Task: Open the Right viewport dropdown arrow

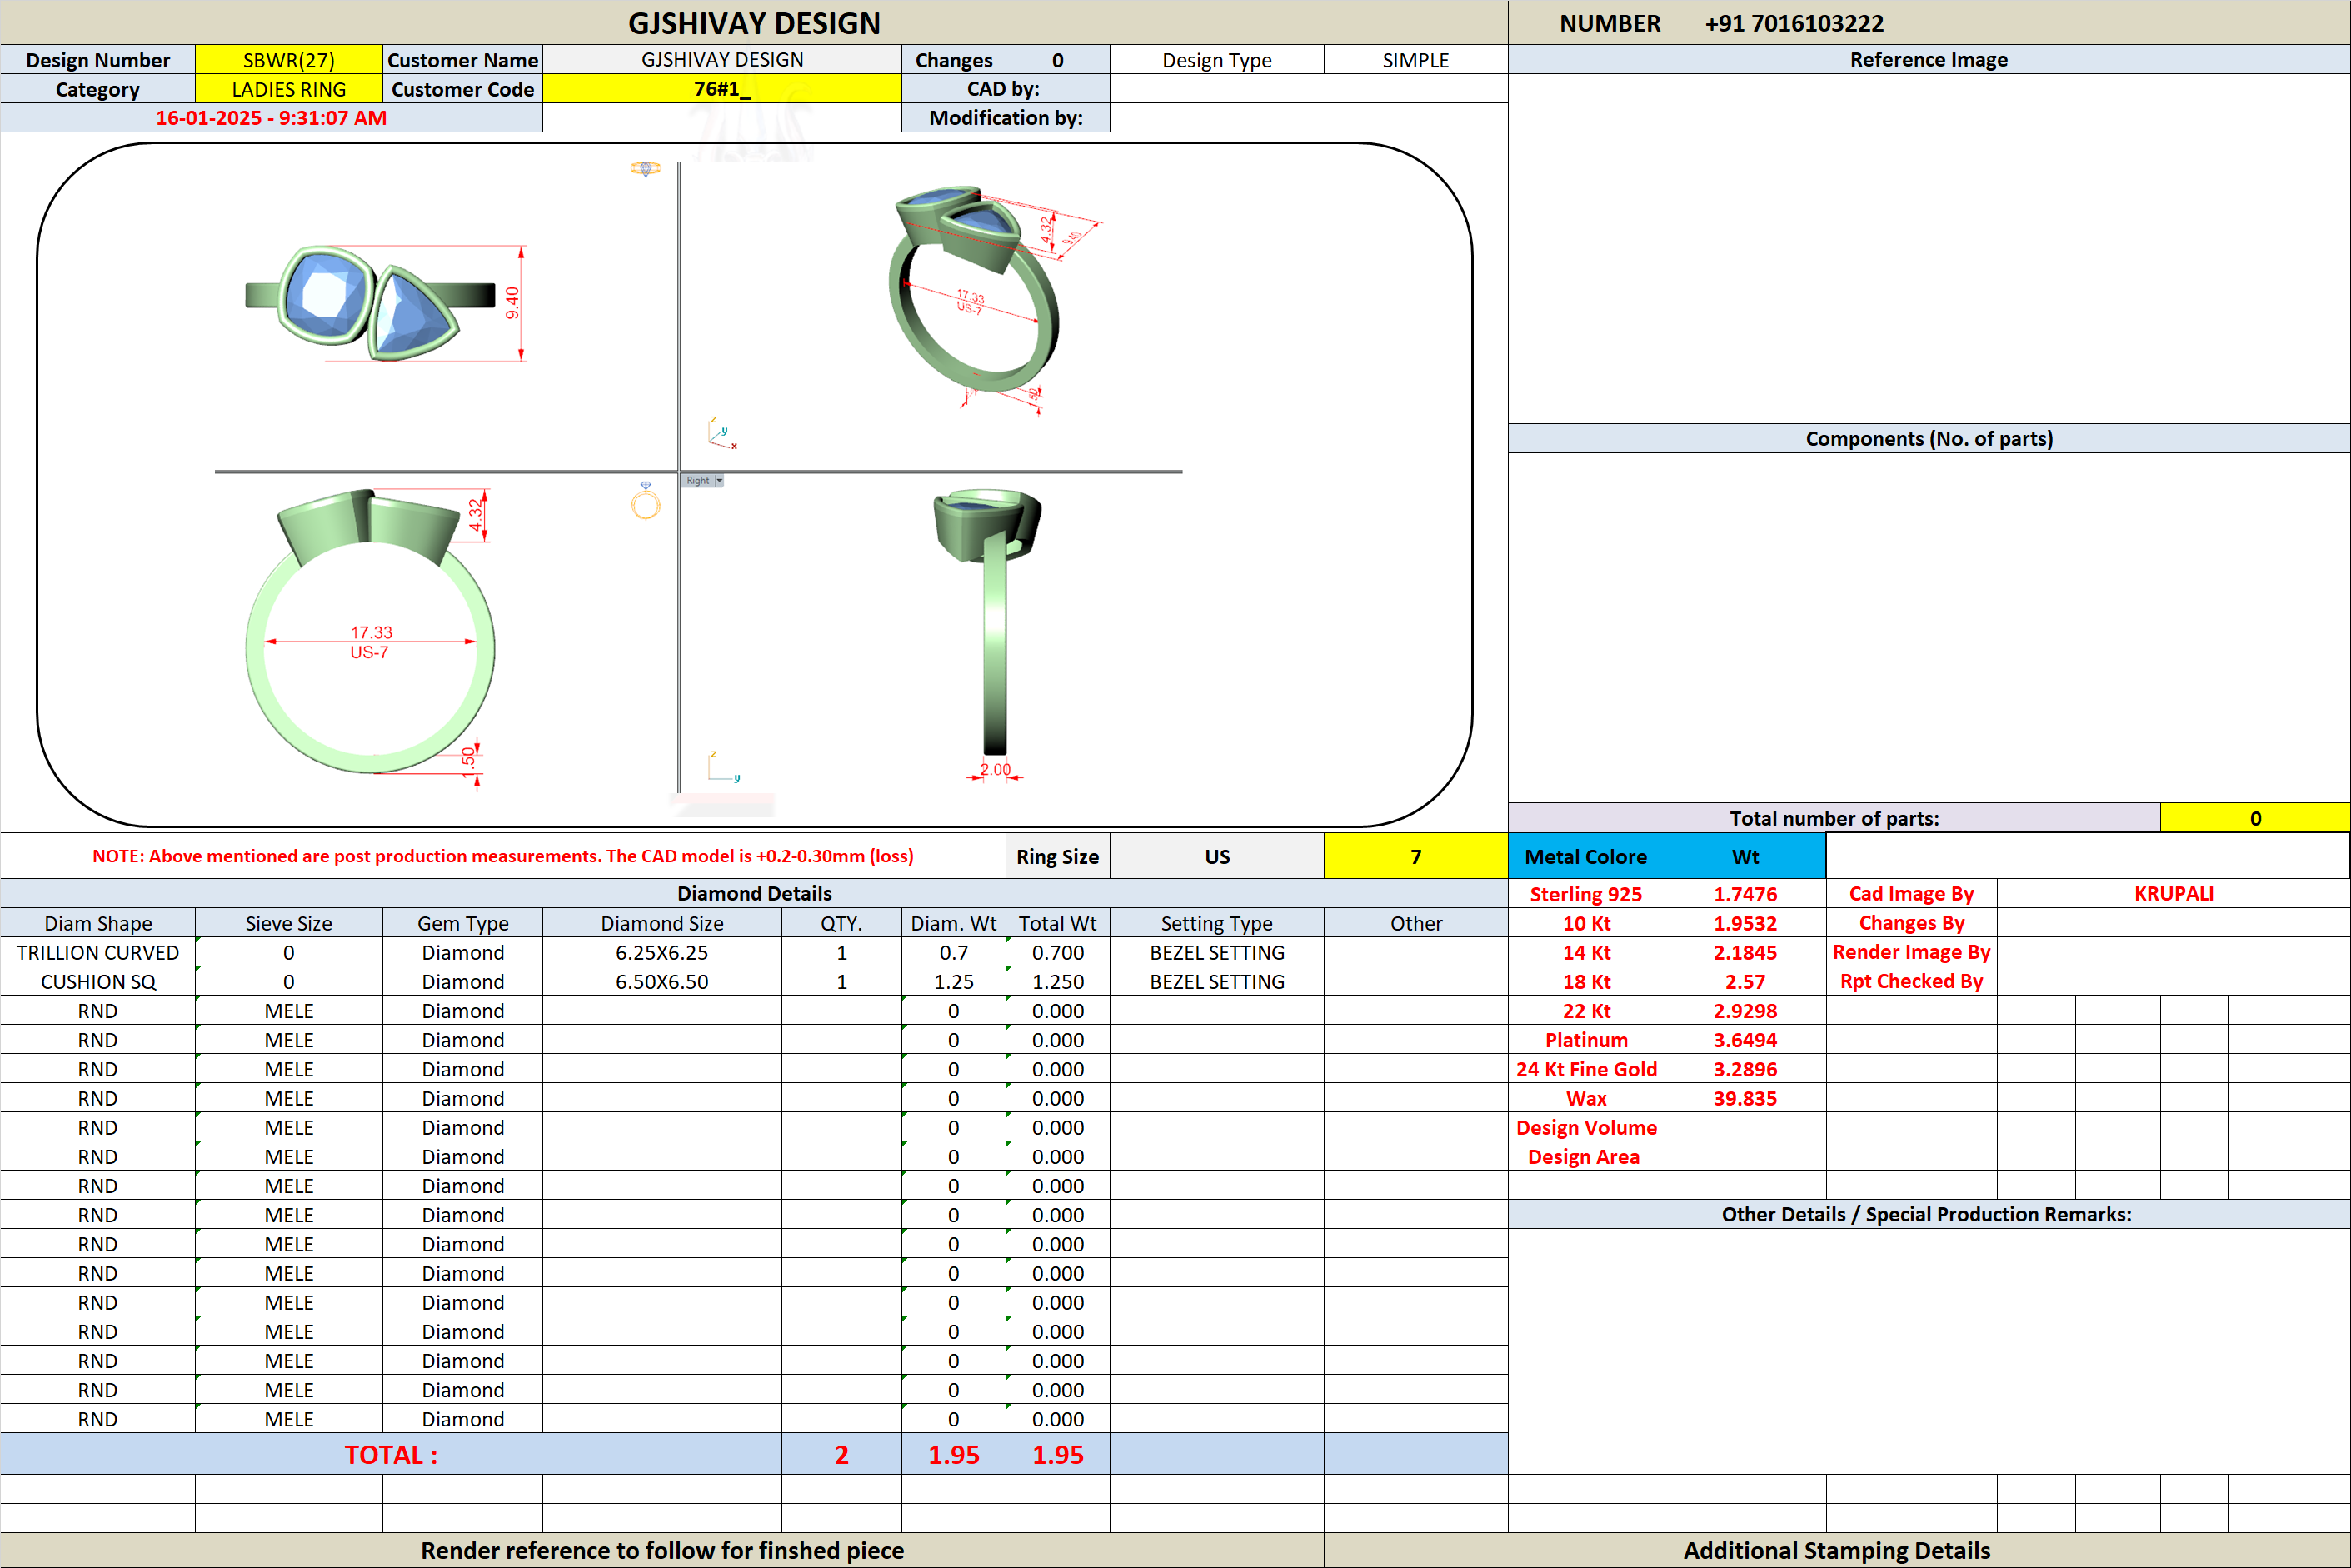Action: (719, 481)
